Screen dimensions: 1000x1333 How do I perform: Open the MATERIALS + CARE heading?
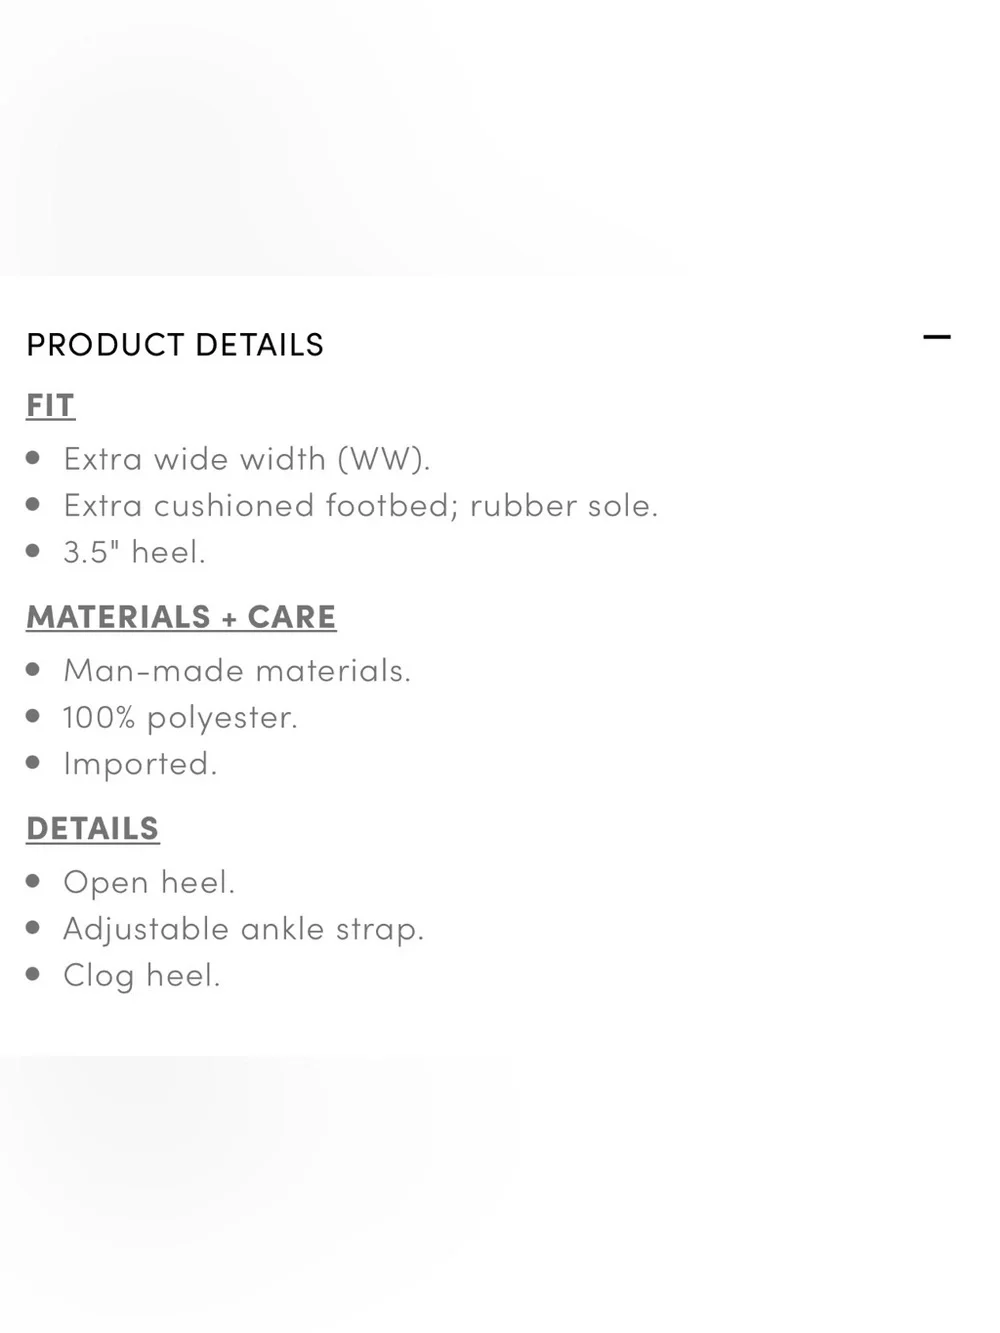tap(181, 616)
